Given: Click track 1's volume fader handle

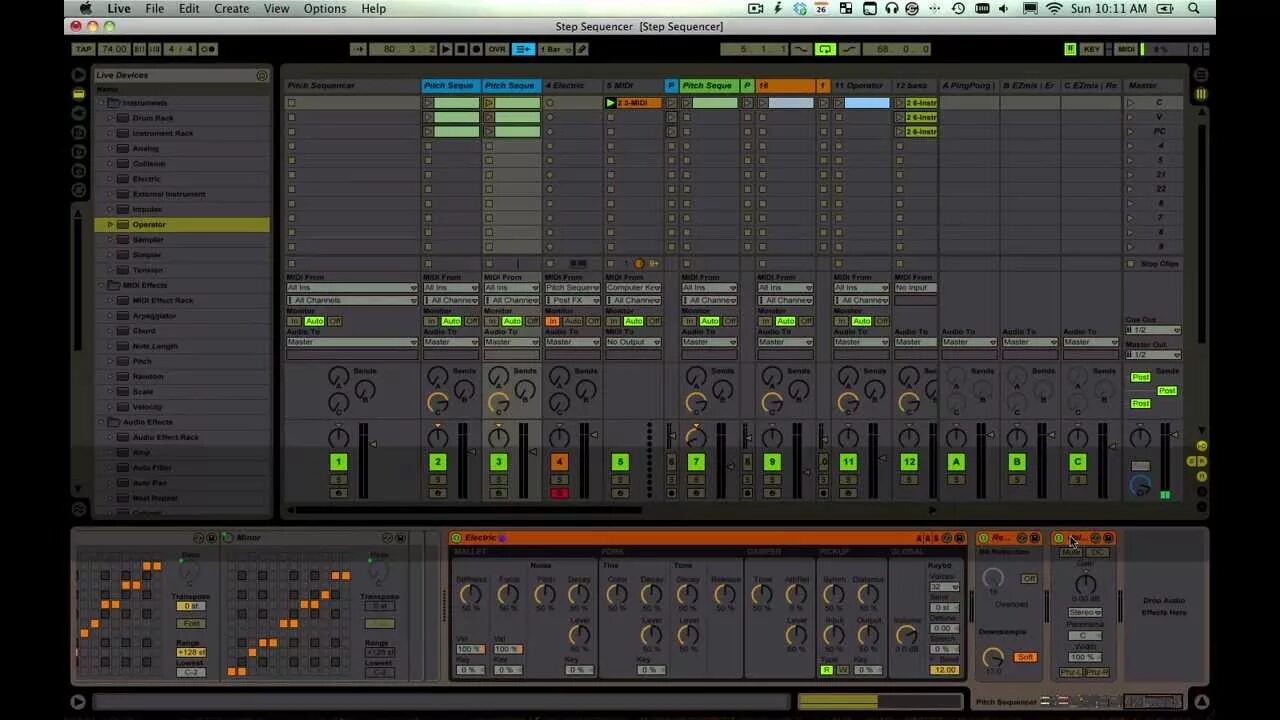Looking at the screenshot, I should (x=373, y=444).
